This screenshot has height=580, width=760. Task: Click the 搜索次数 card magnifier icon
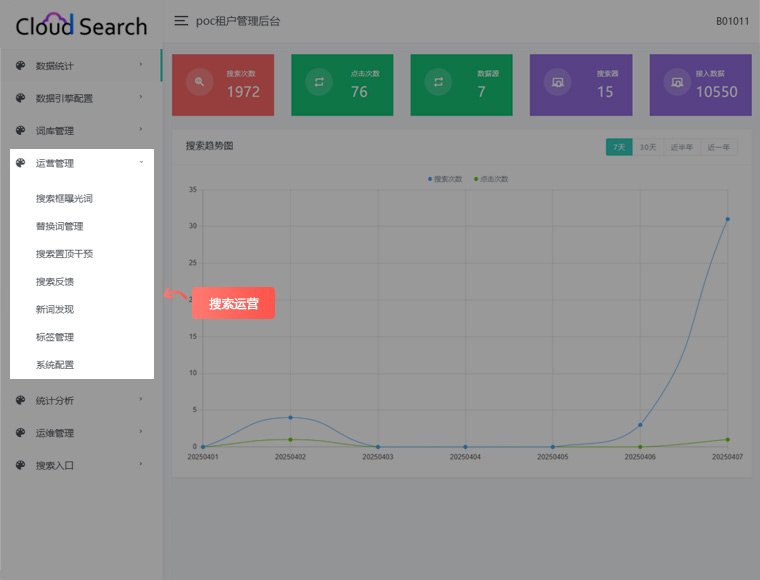coord(200,82)
